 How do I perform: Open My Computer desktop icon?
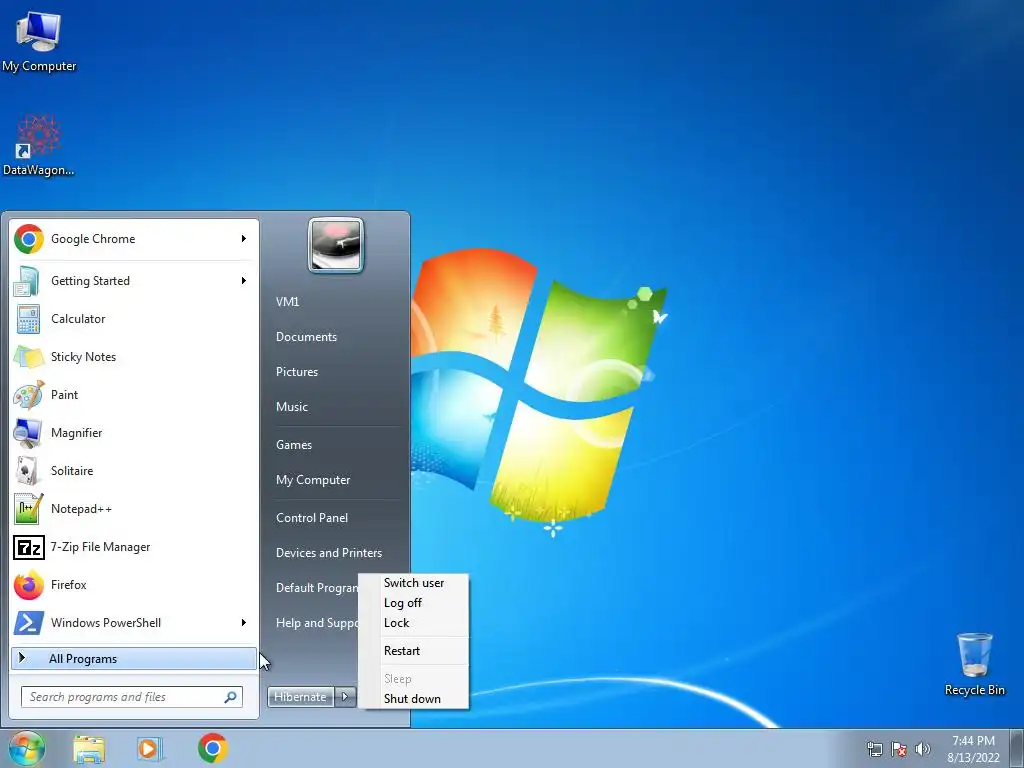(x=39, y=40)
